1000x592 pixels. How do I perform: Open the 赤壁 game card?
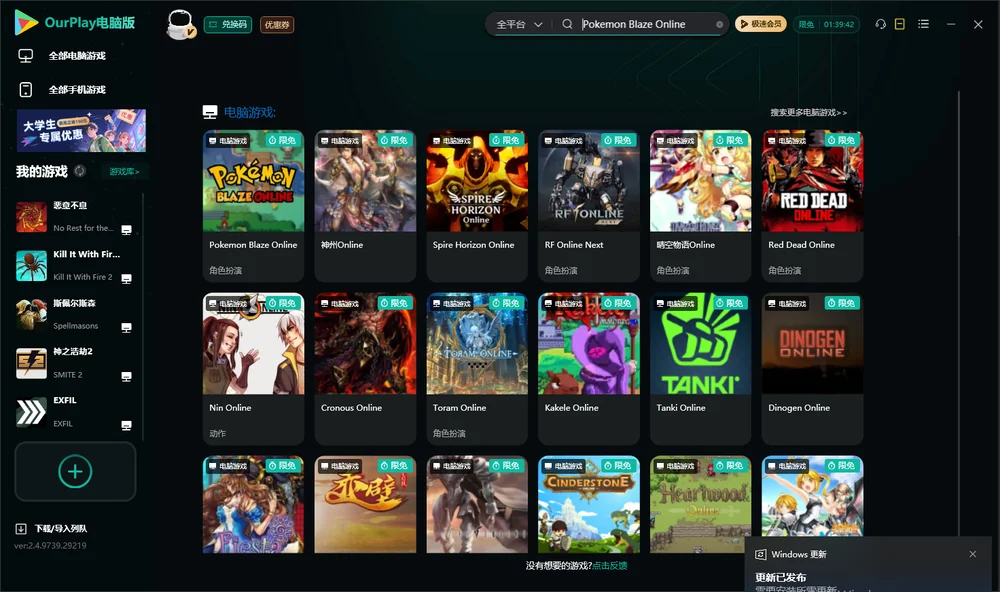point(365,504)
